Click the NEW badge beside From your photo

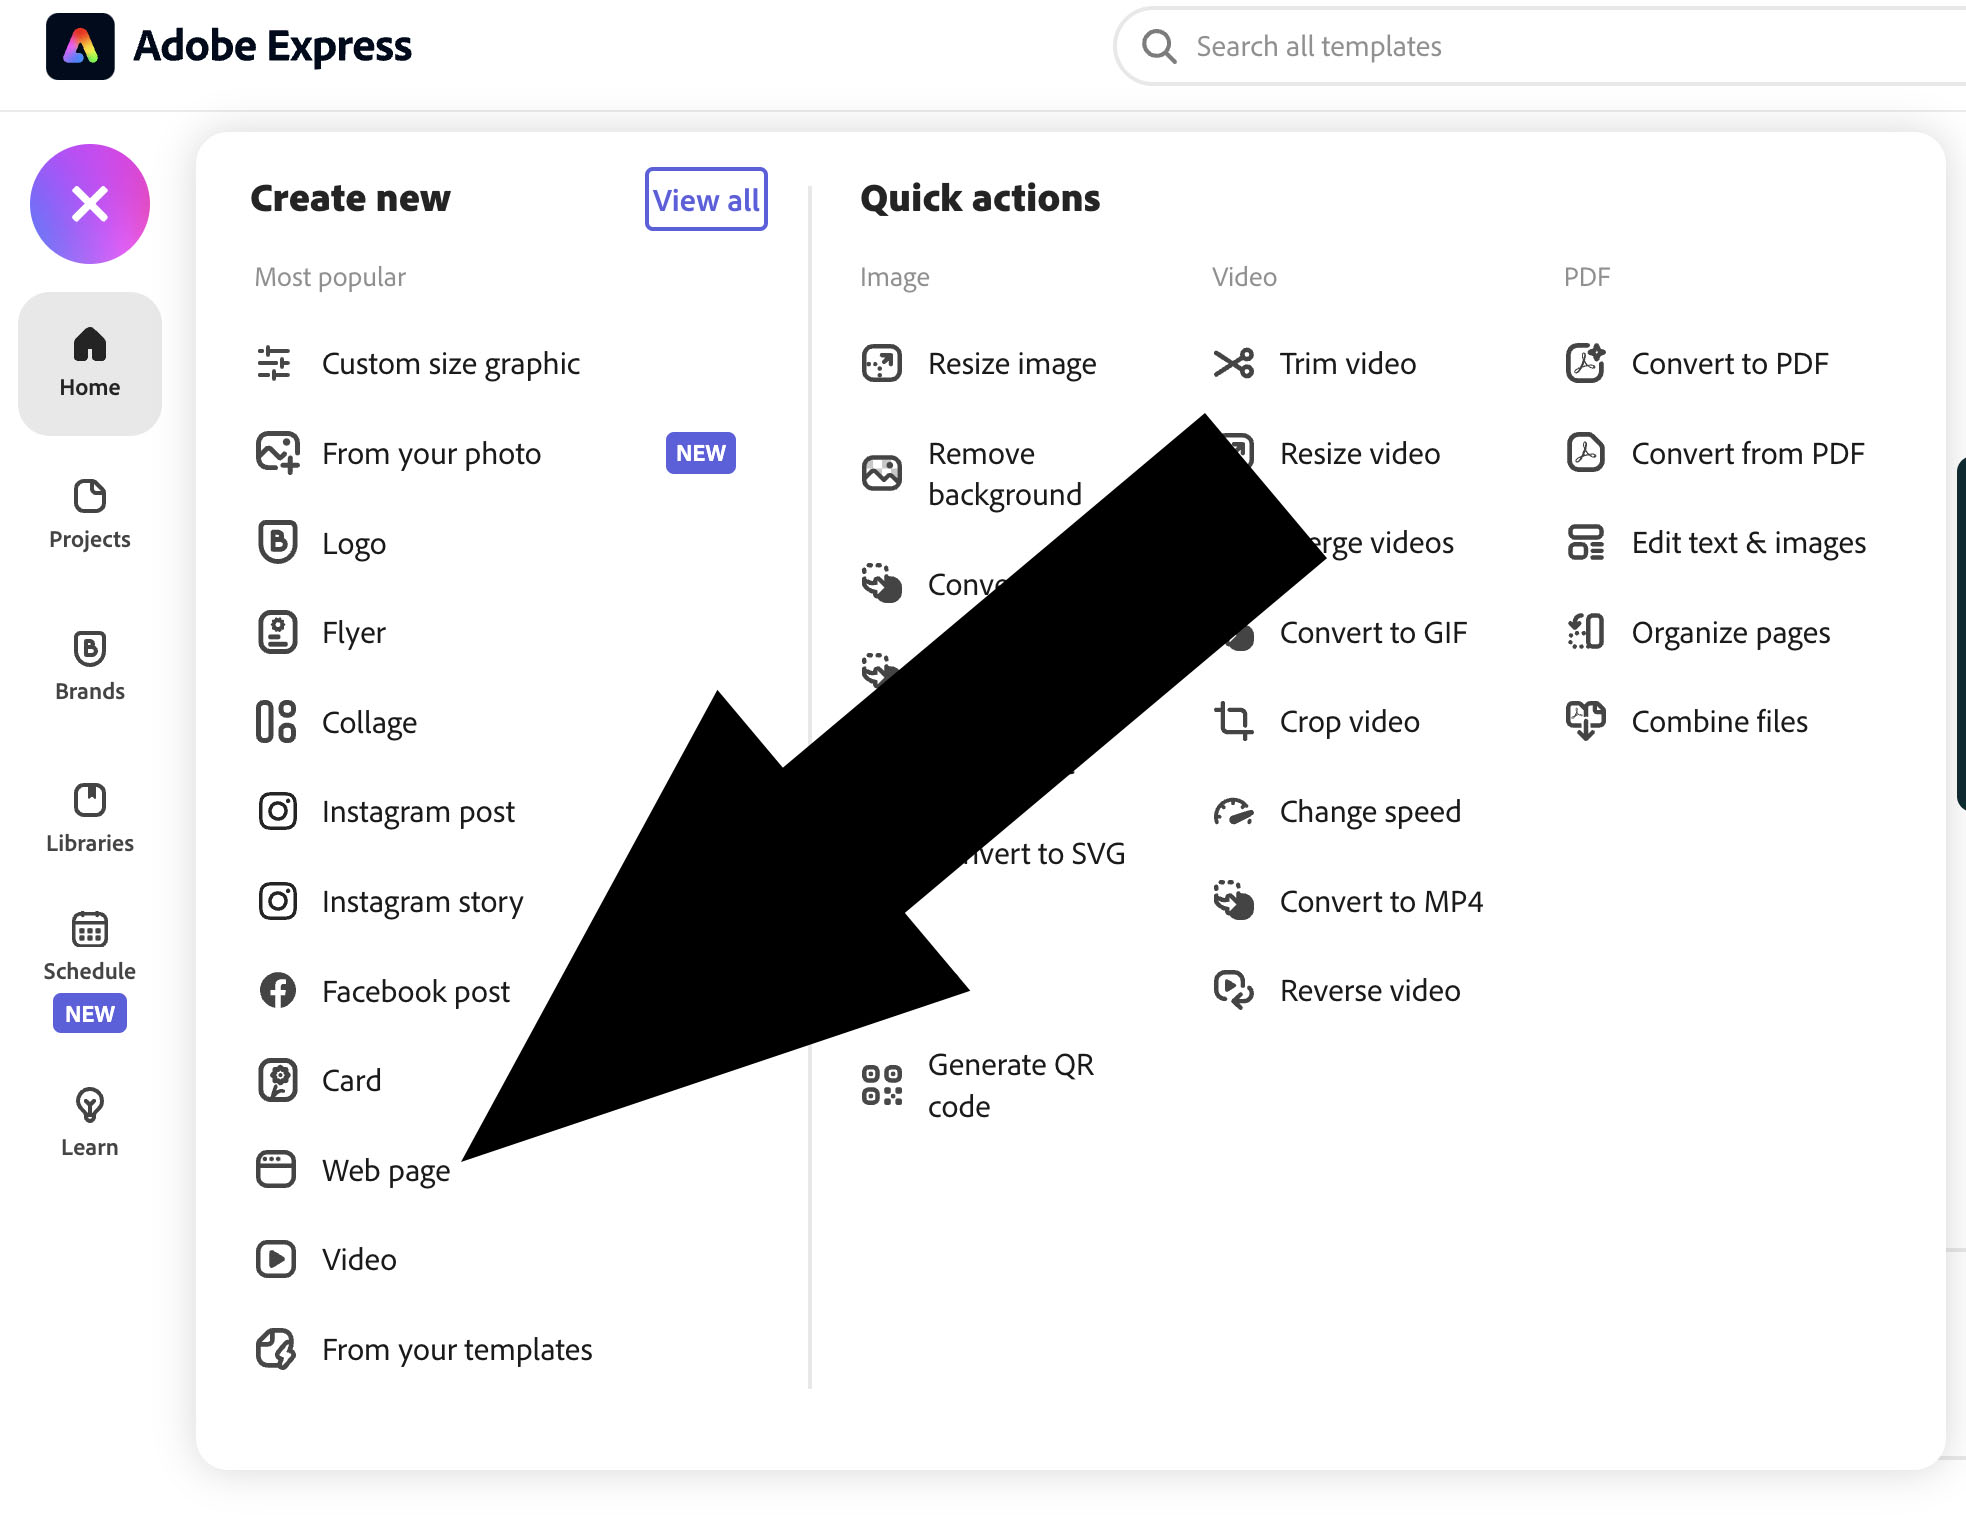tap(701, 453)
